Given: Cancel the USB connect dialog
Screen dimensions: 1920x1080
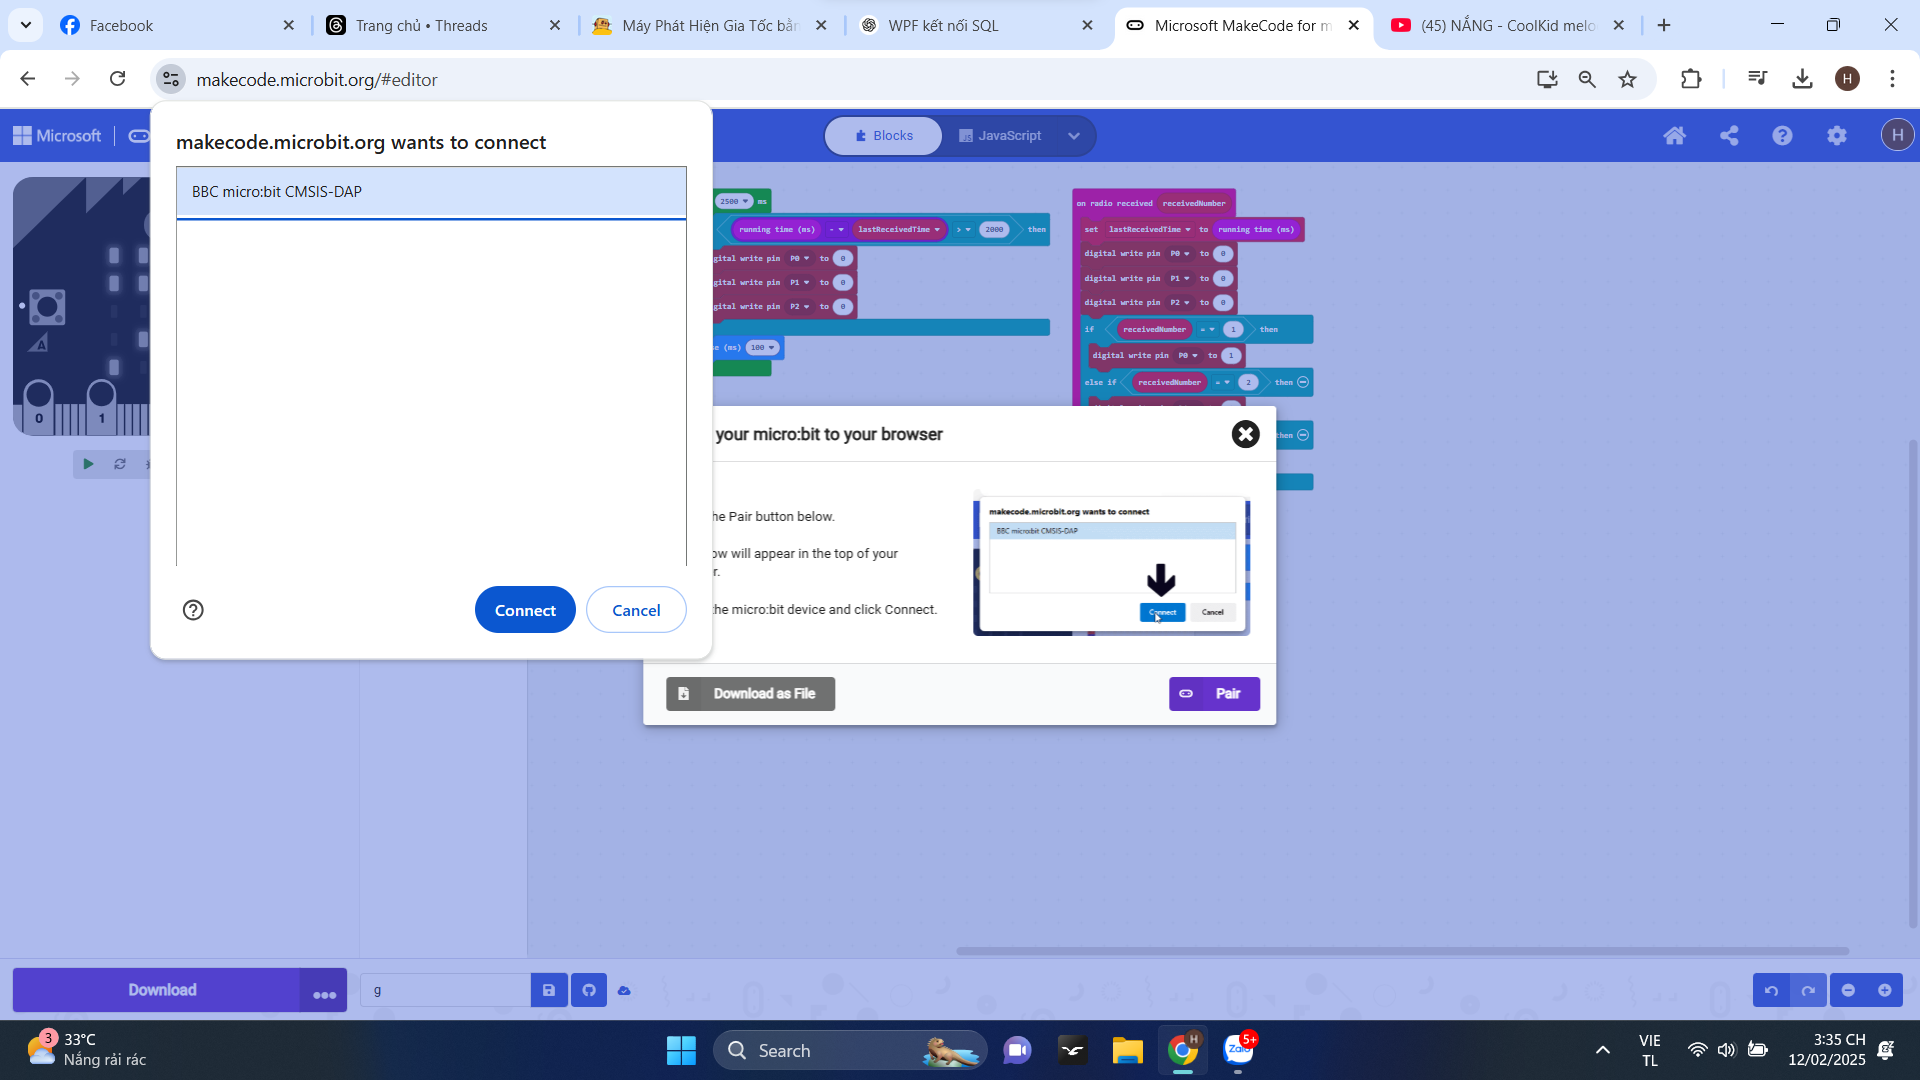Looking at the screenshot, I should (636, 610).
